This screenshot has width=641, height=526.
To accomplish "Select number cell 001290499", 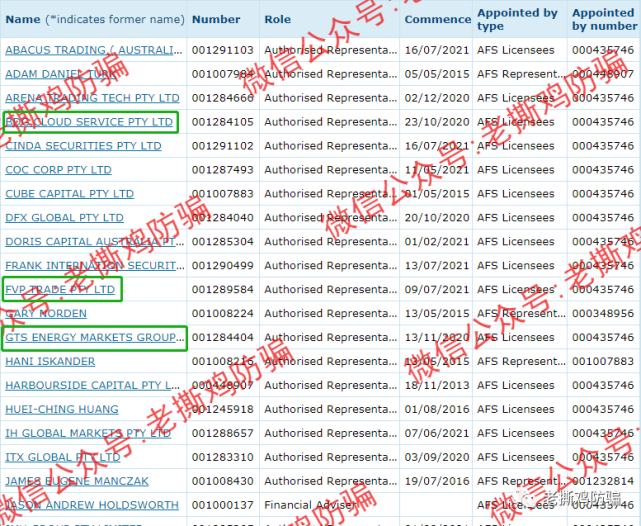I will tap(223, 266).
